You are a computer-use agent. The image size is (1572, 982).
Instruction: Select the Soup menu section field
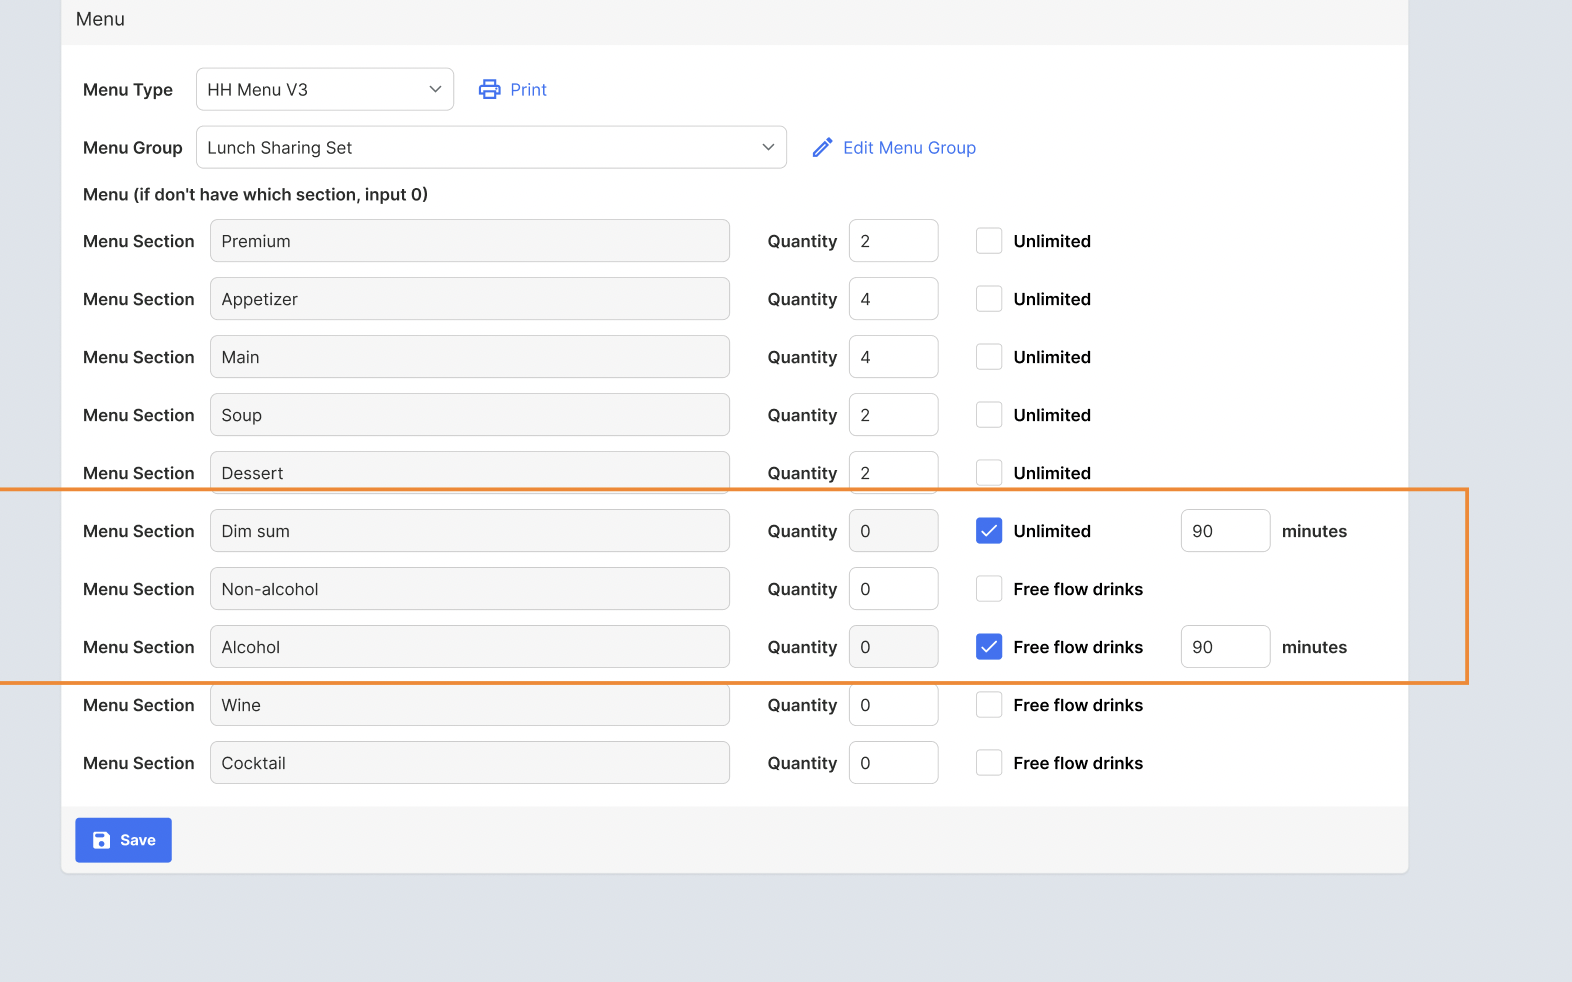pyautogui.click(x=469, y=415)
